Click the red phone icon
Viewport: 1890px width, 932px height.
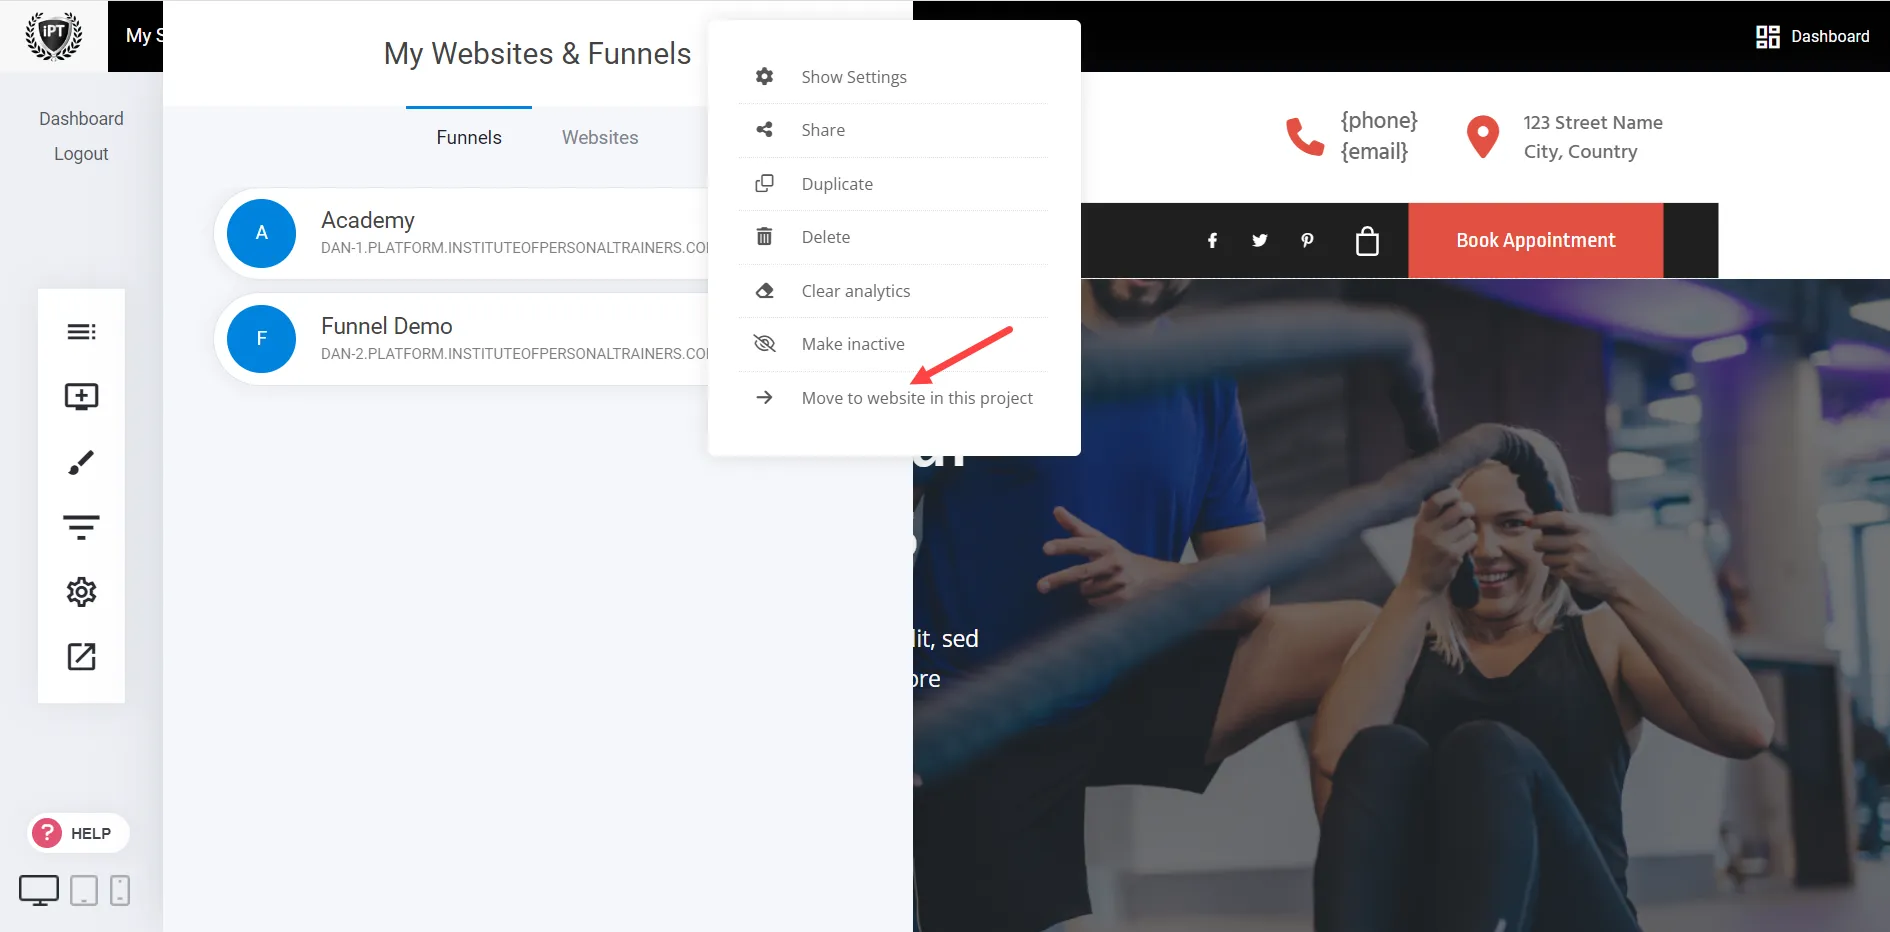1304,137
